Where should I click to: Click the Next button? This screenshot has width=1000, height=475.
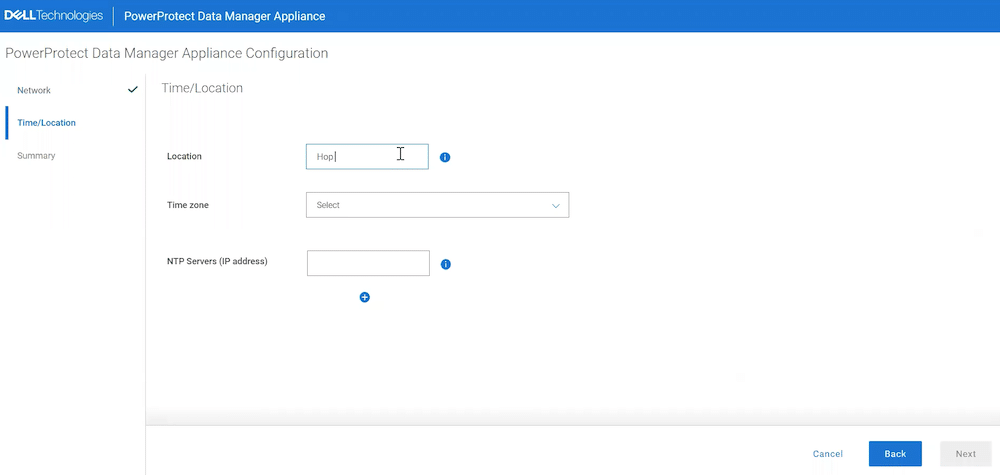click(966, 454)
